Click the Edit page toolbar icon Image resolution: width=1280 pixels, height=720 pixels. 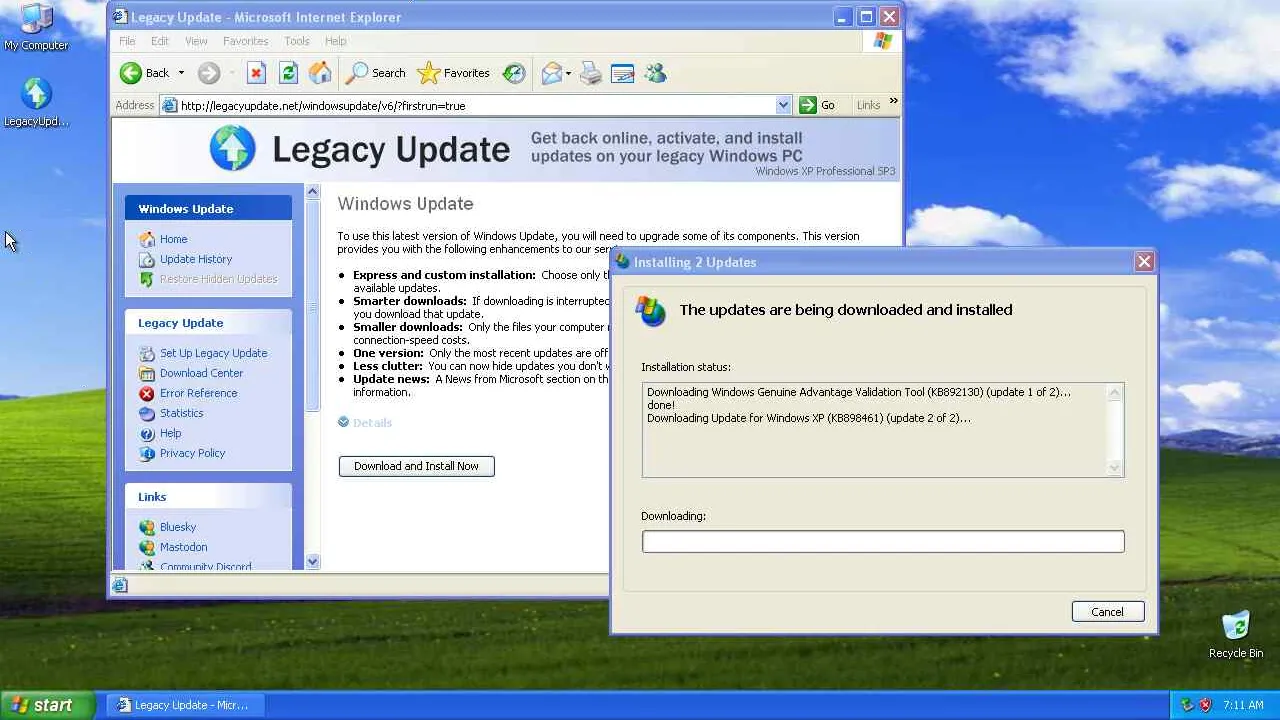(623, 73)
